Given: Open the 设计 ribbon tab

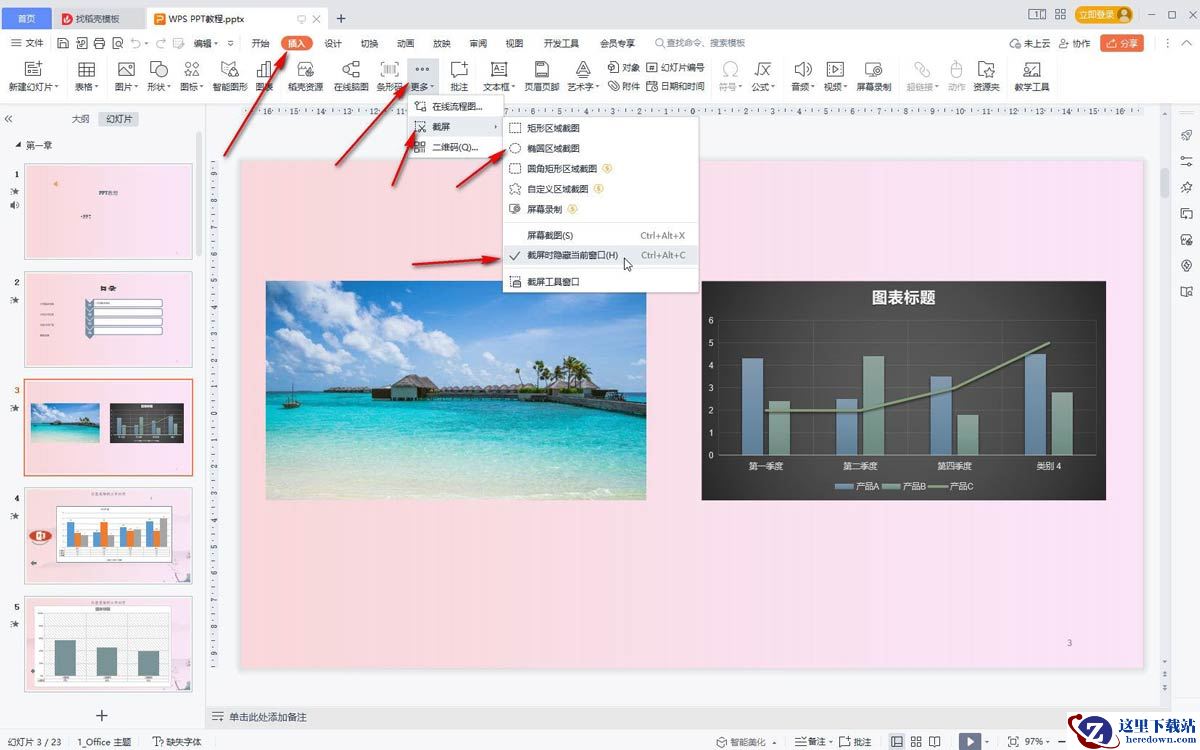Looking at the screenshot, I should [333, 43].
